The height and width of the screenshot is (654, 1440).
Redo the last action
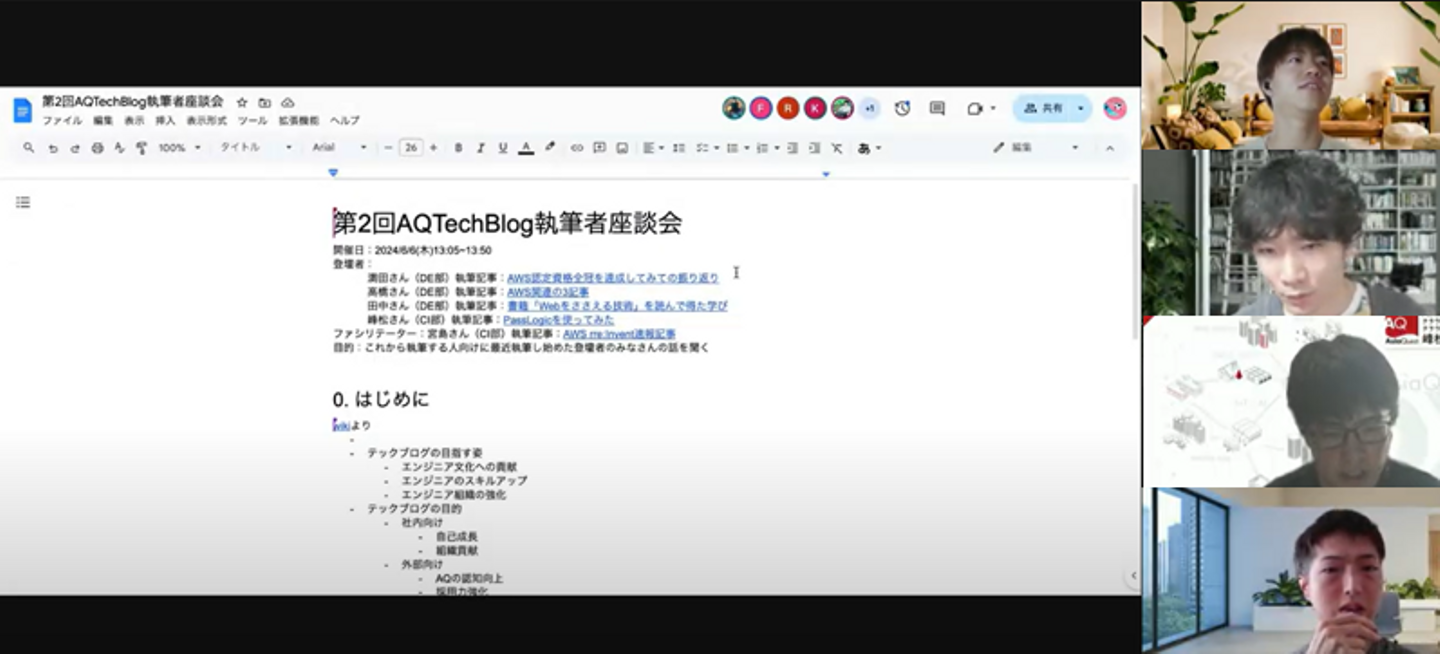[75, 148]
